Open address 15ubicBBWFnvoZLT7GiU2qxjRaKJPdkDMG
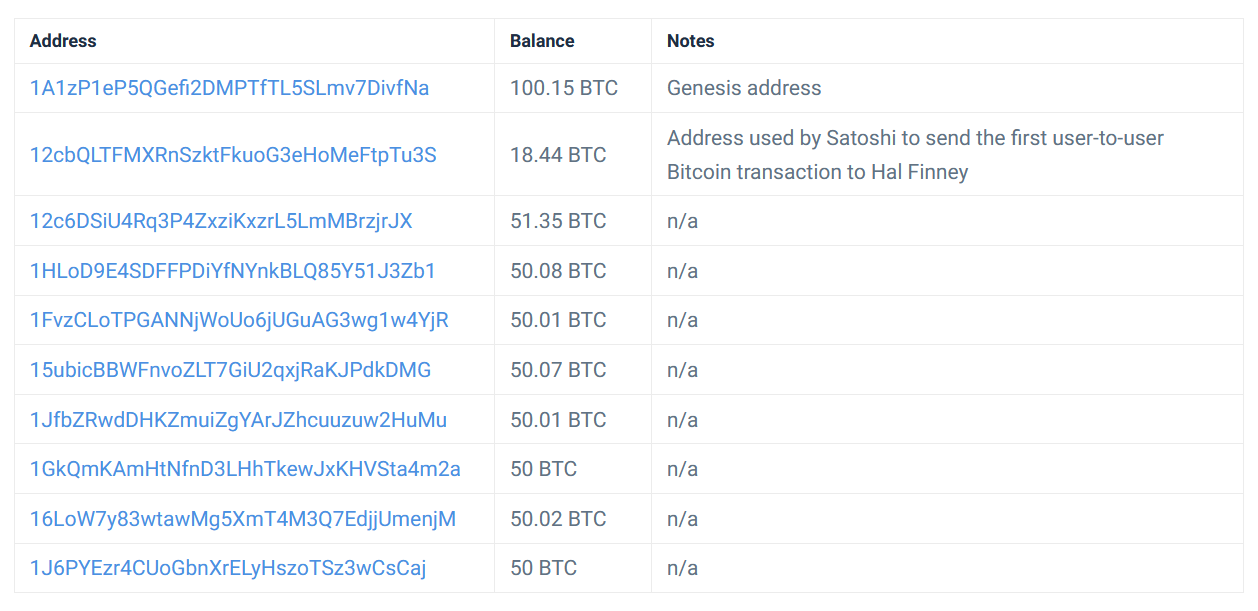The width and height of the screenshot is (1258, 611). 230,370
